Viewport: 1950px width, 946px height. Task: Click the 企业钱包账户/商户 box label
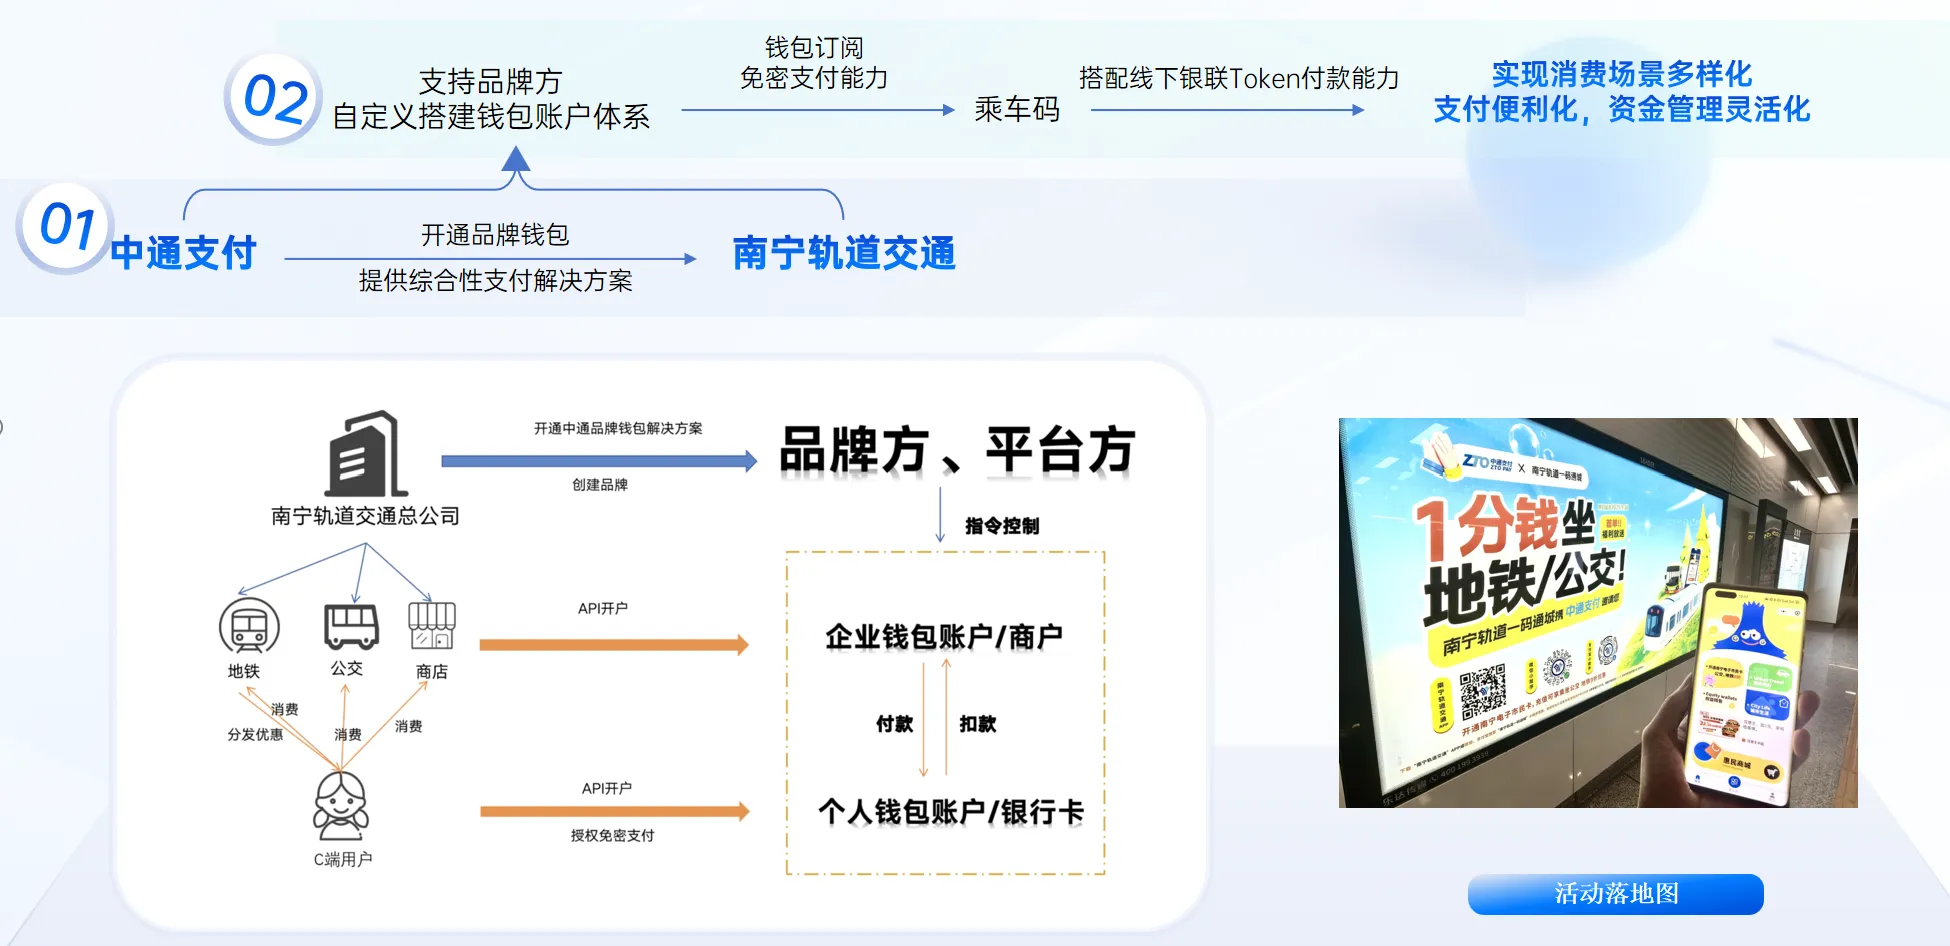[943, 637]
